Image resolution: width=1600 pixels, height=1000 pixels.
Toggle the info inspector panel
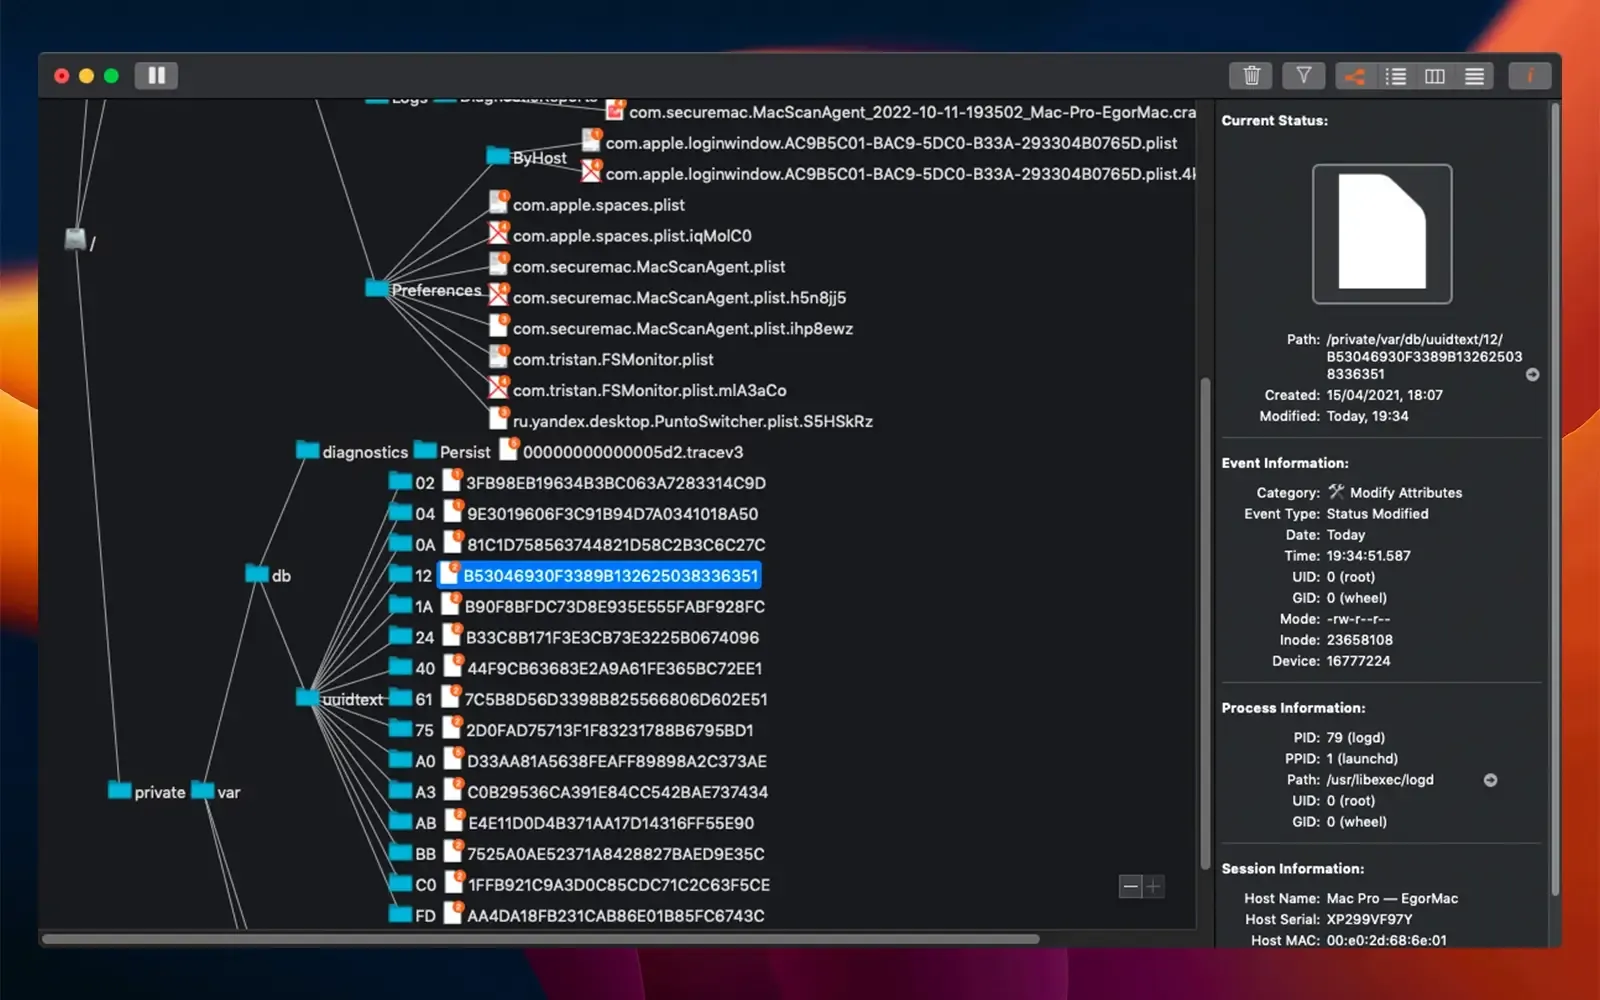1529,77
